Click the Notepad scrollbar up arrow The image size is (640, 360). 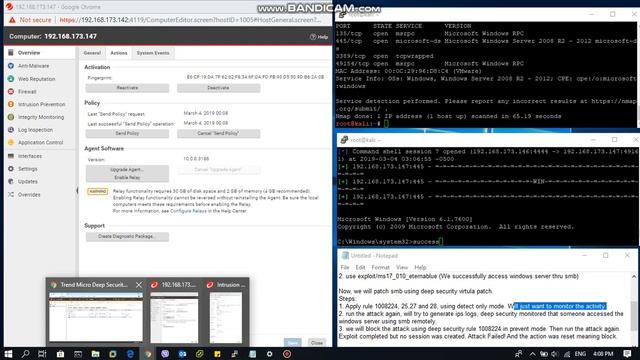633,277
